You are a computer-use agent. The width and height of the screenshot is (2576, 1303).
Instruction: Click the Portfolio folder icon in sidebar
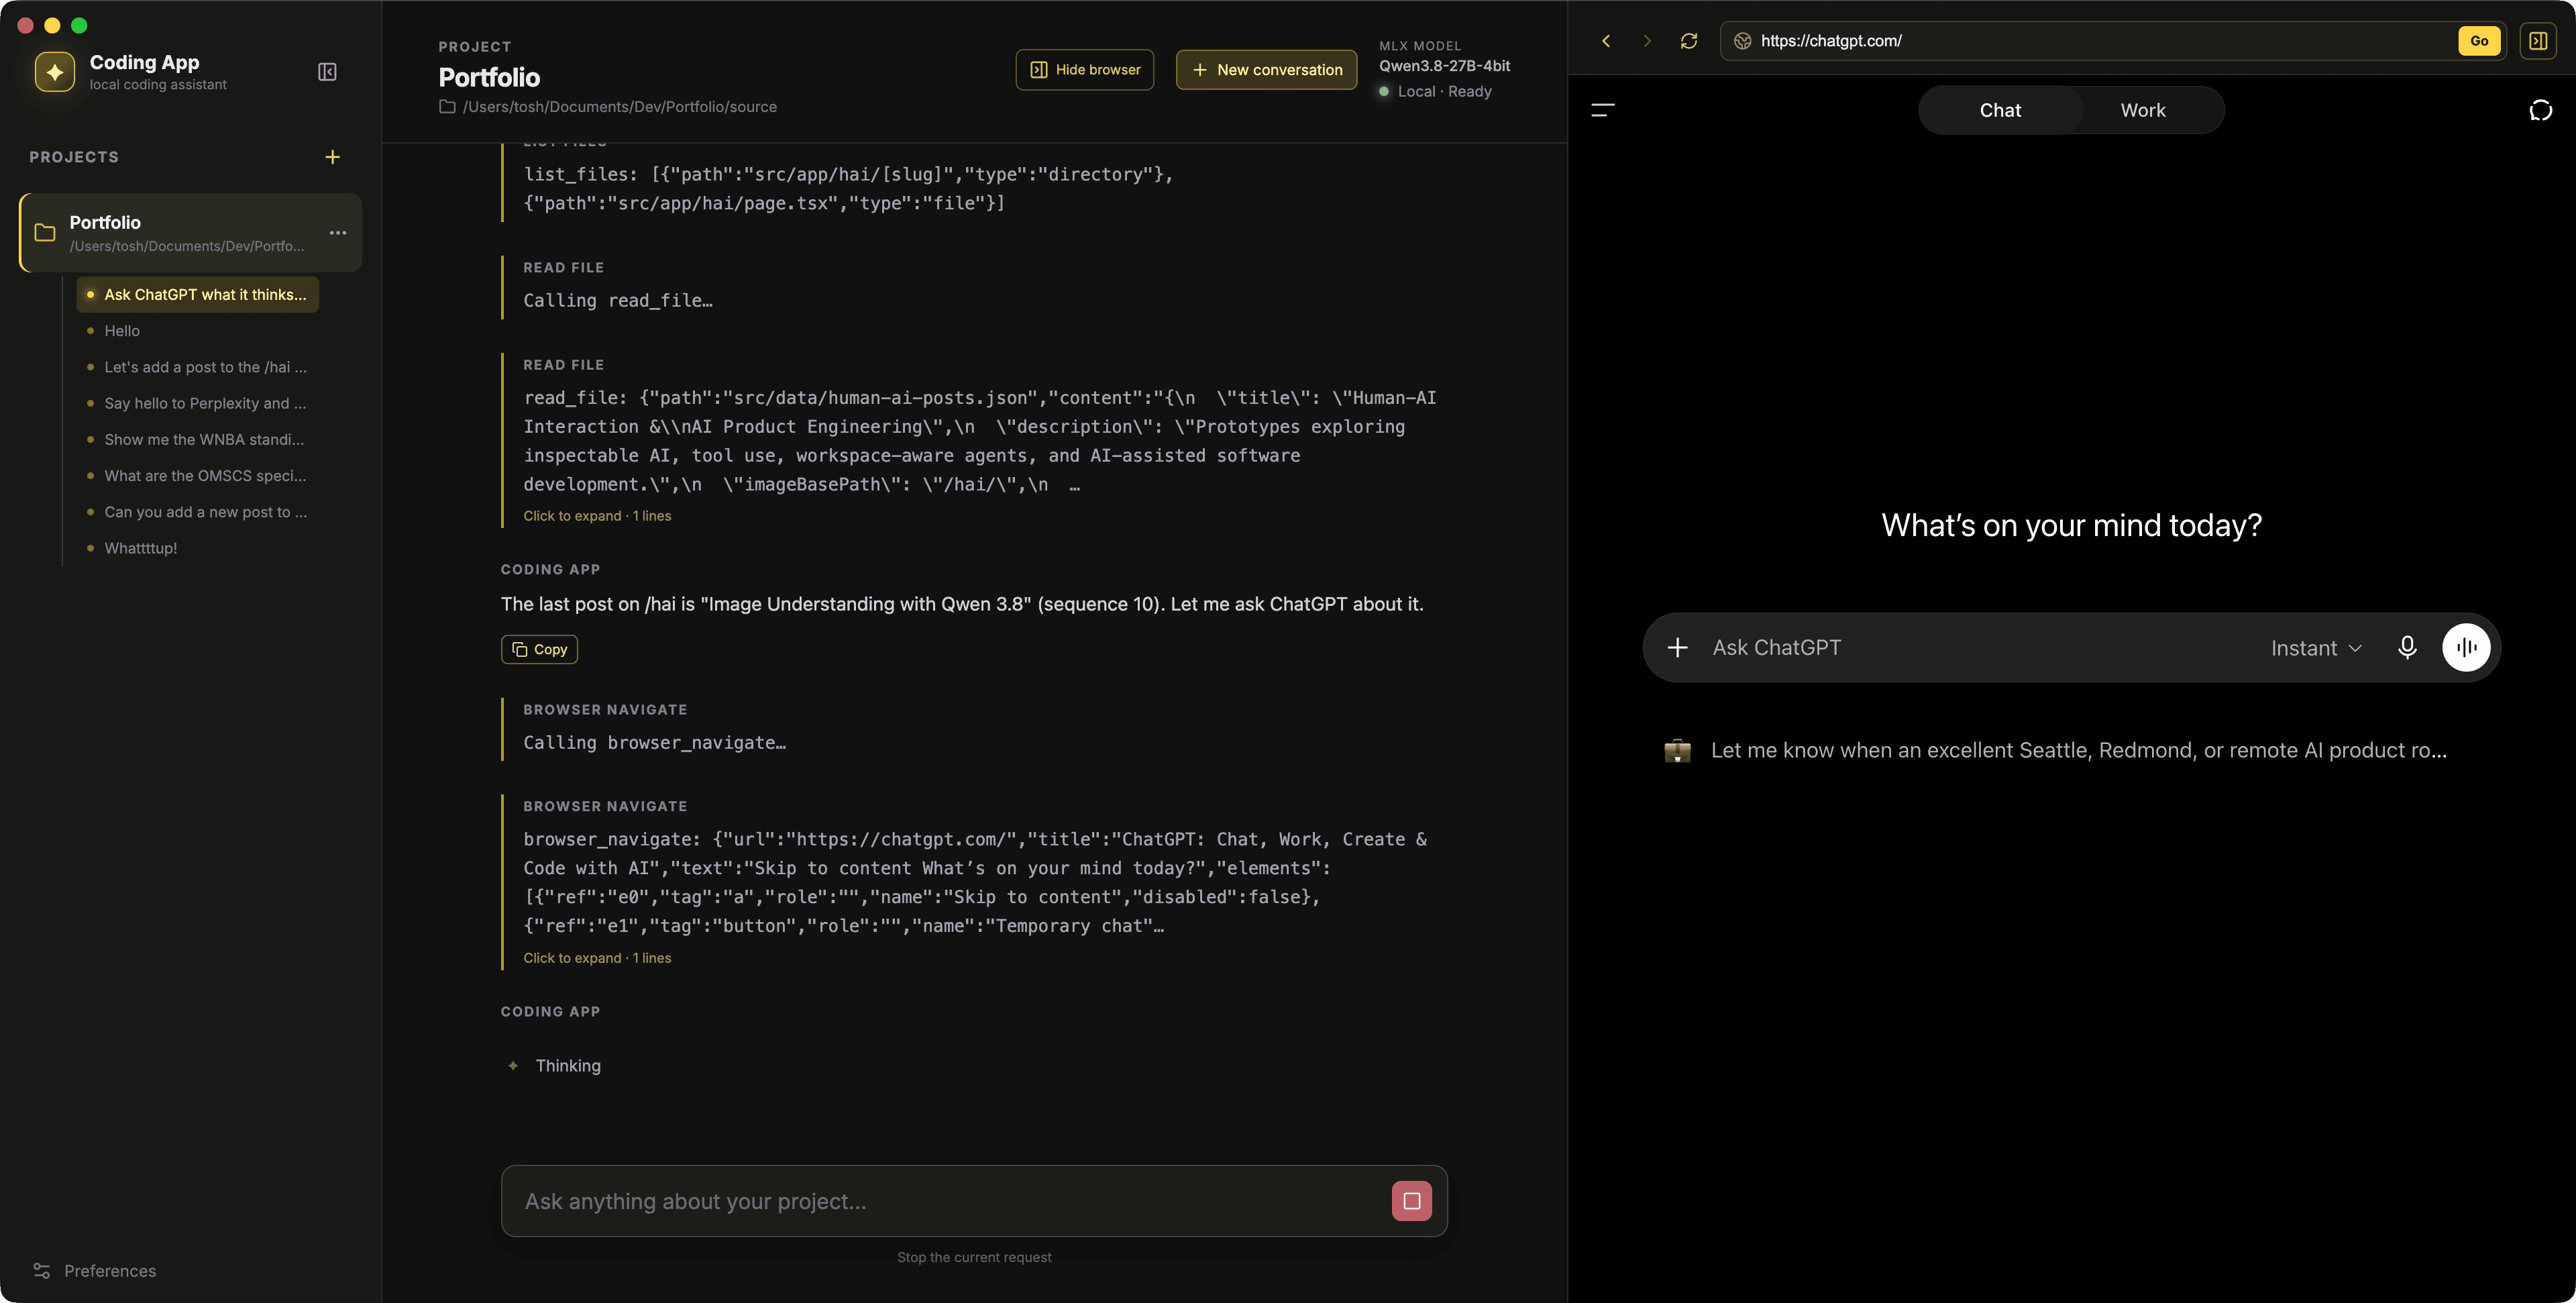[45, 233]
